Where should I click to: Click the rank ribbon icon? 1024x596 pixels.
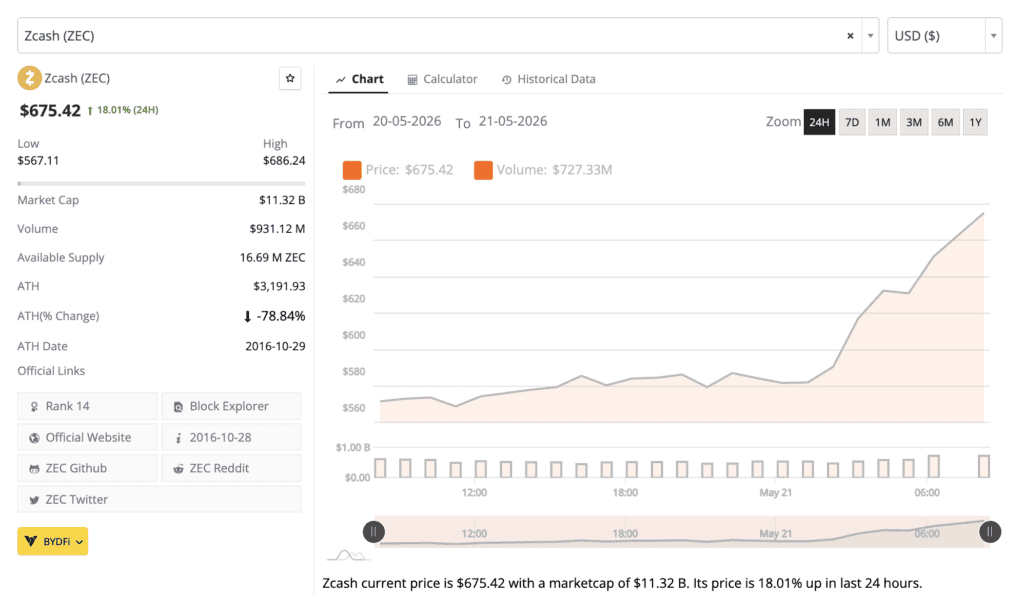34,407
